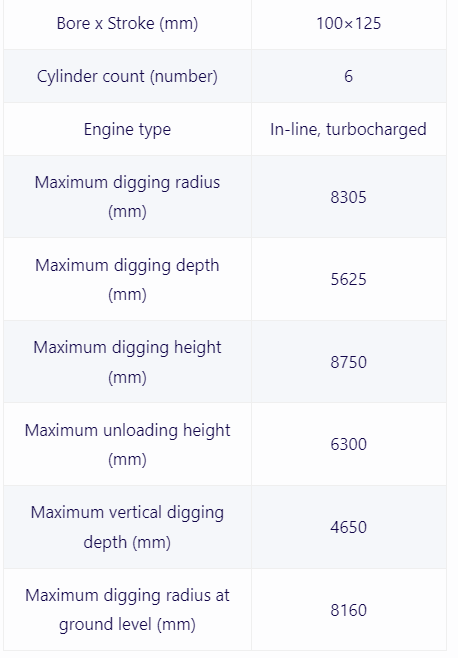Click the Cylinder count (number) label

(x=127, y=76)
